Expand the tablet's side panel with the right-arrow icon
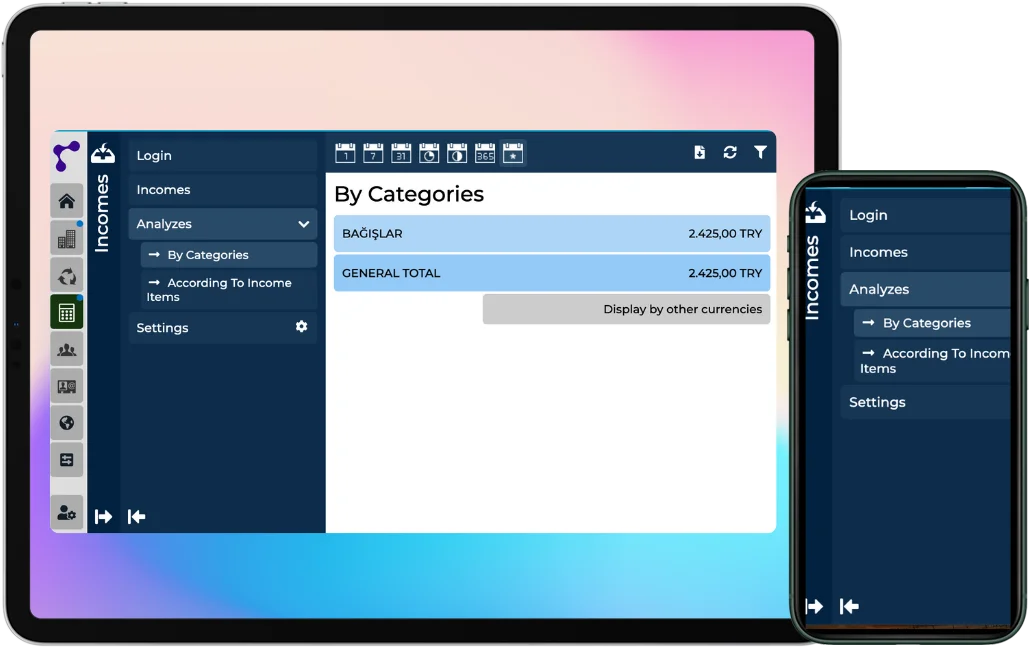The width and height of the screenshot is (1029, 647). [x=103, y=516]
